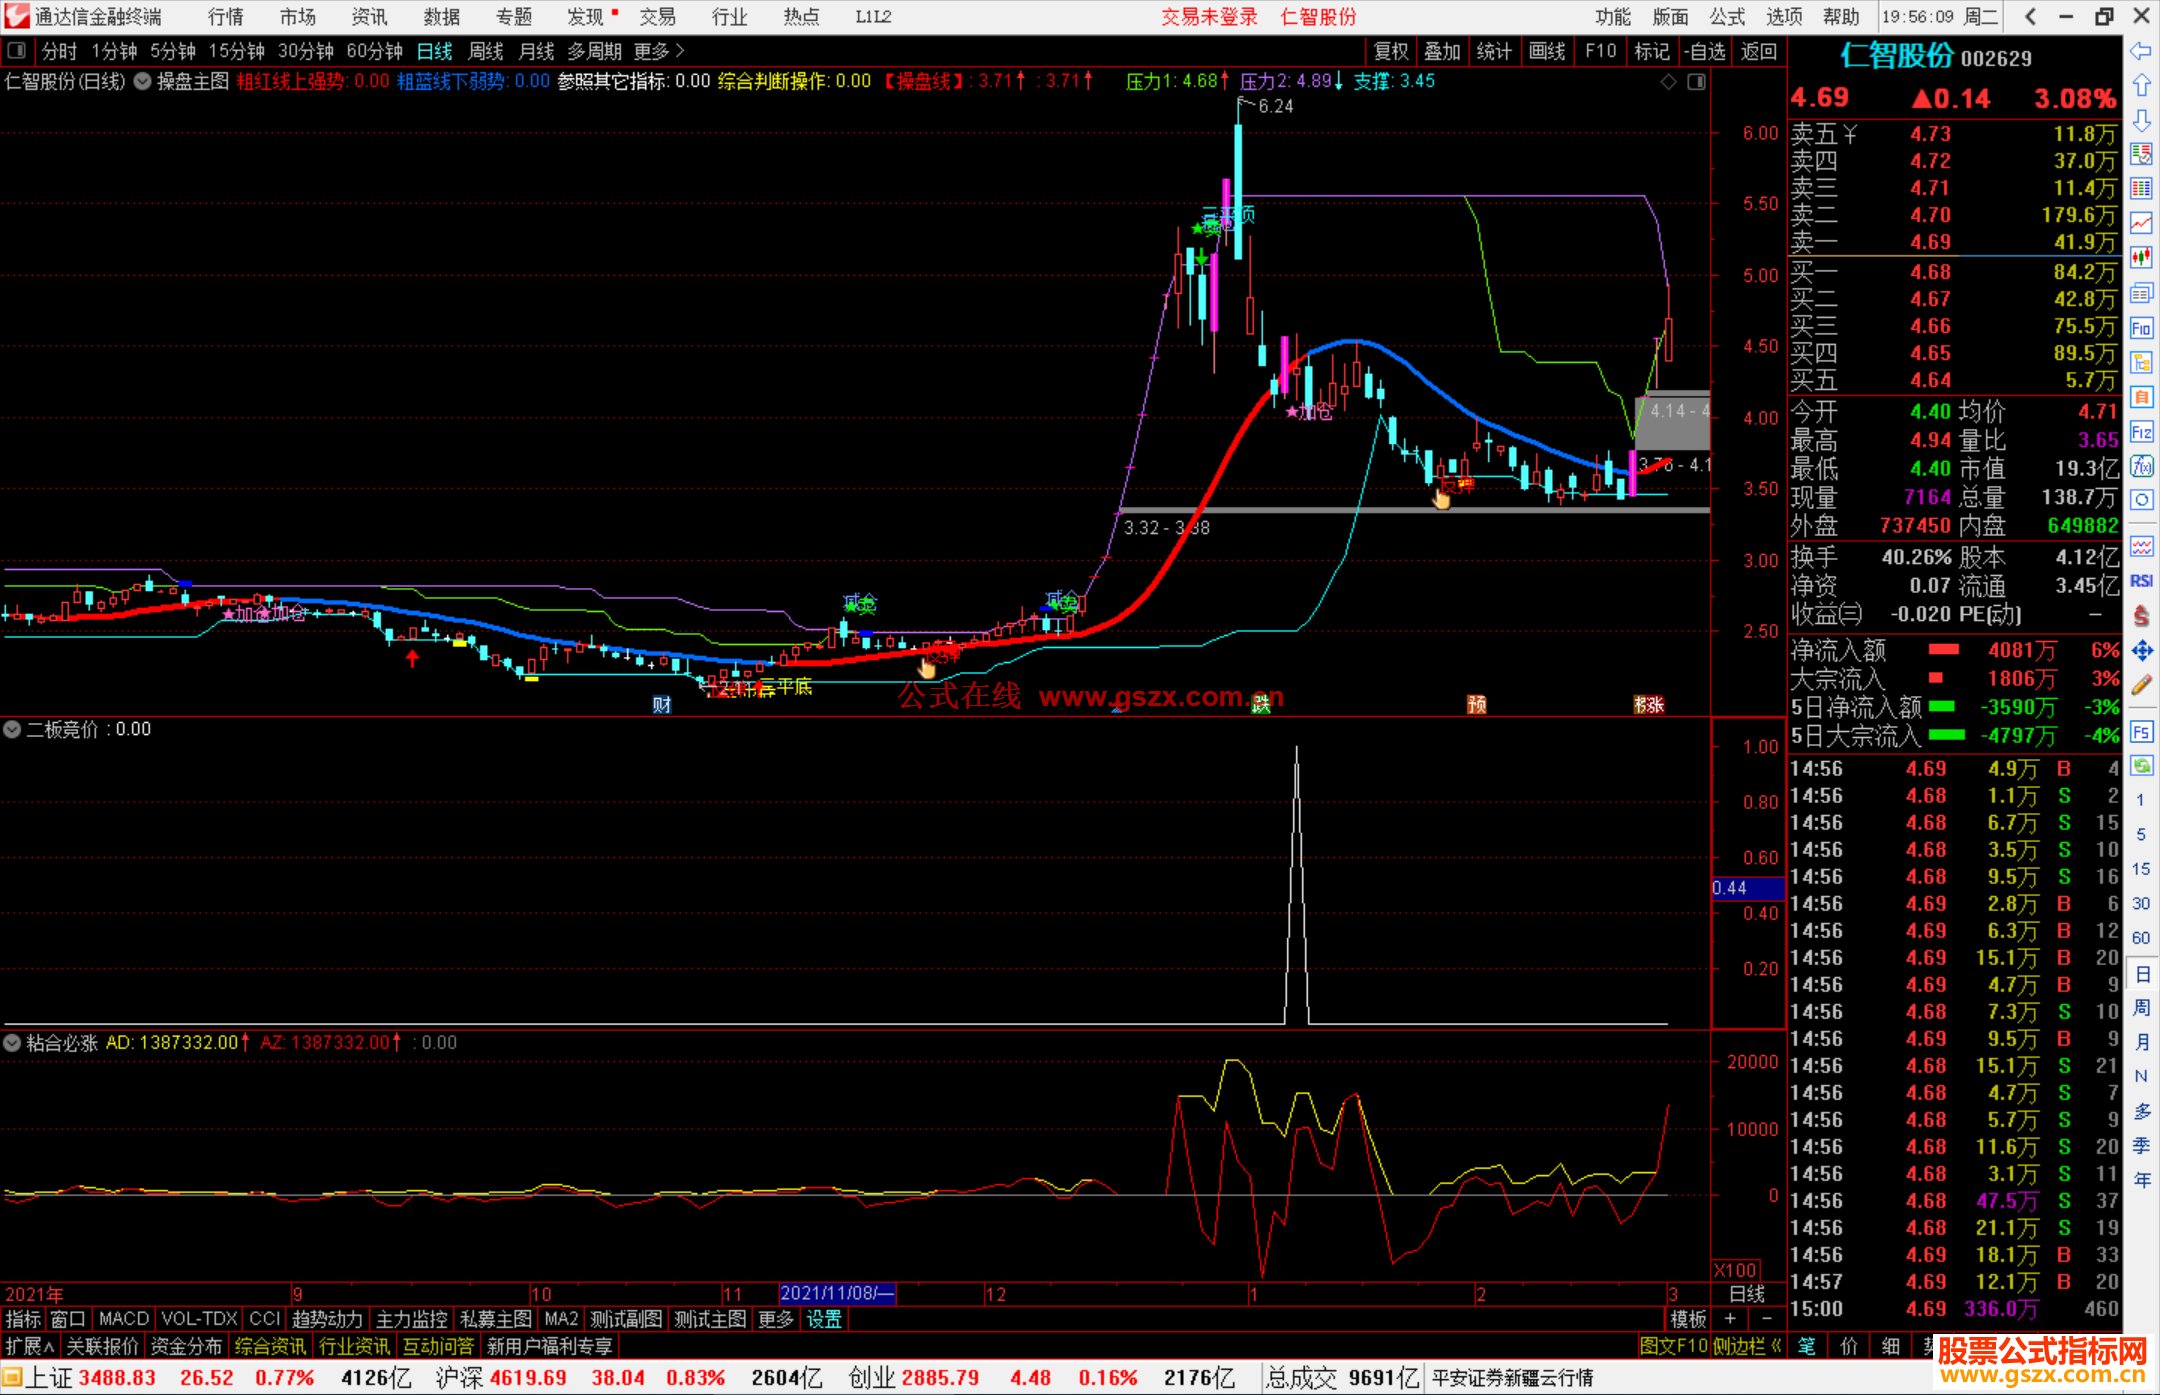Go to previous stock with up arrow icon

tap(2141, 86)
